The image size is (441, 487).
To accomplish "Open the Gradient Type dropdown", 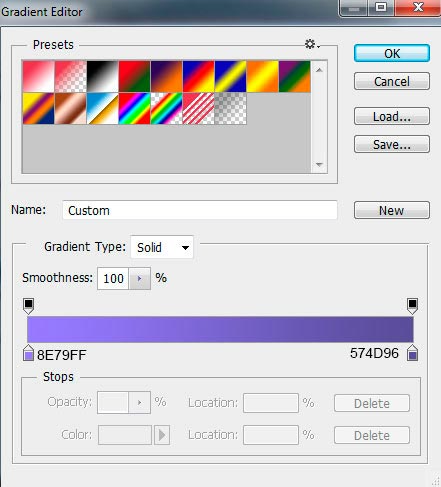I will tap(162, 247).
